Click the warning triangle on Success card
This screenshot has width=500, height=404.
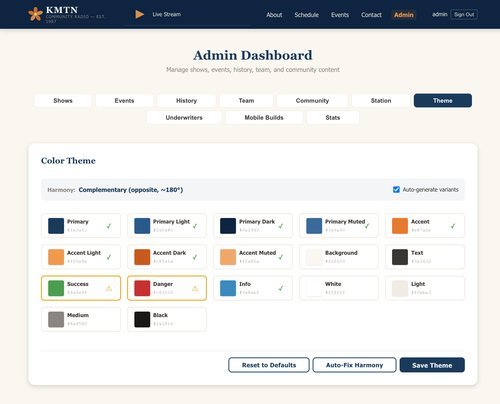[109, 288]
